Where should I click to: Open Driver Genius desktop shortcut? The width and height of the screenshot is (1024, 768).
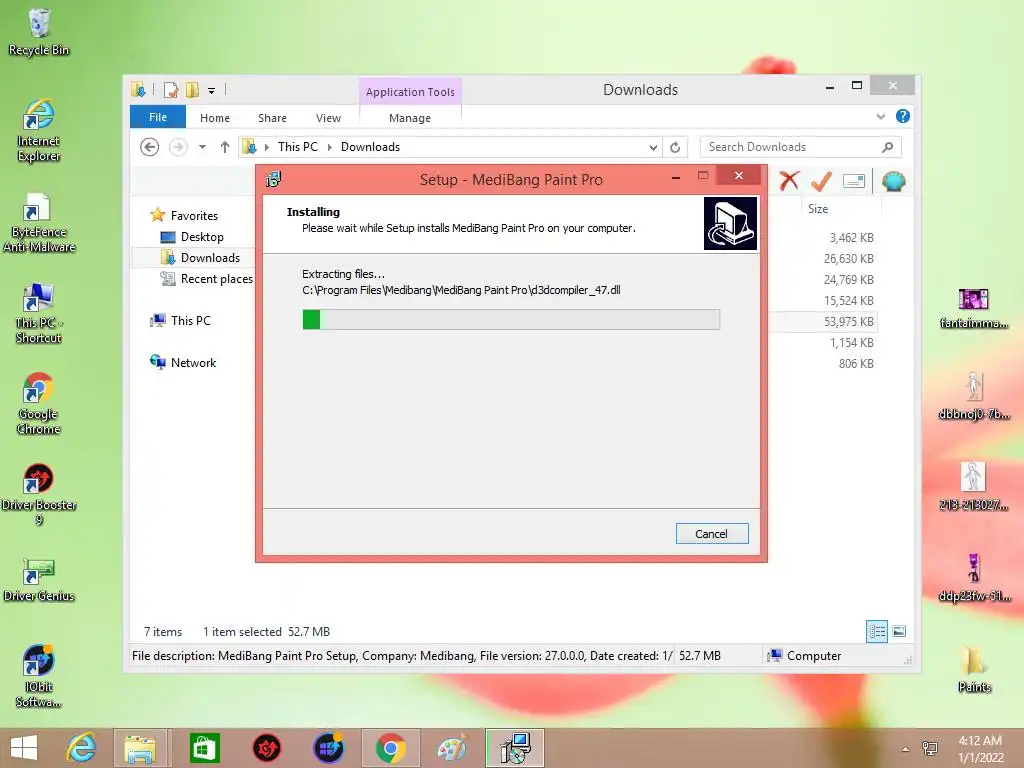tap(39, 580)
